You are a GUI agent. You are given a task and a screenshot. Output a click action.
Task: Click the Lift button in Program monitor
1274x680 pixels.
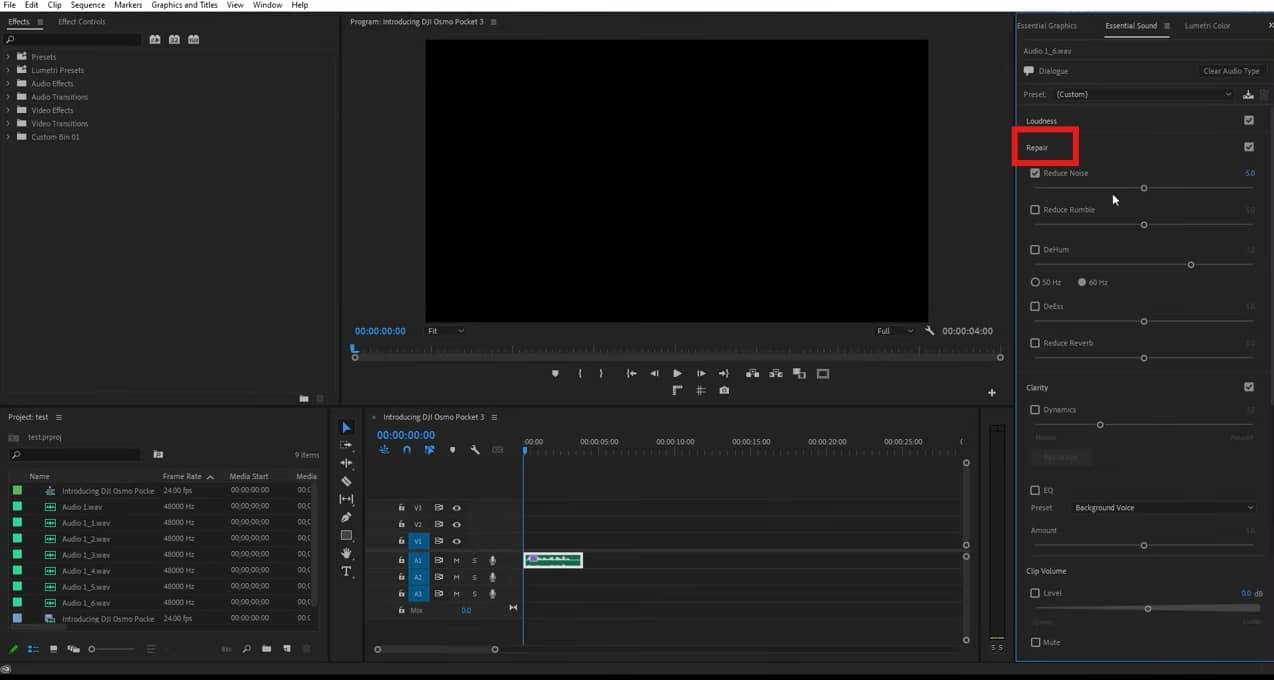(x=751, y=374)
